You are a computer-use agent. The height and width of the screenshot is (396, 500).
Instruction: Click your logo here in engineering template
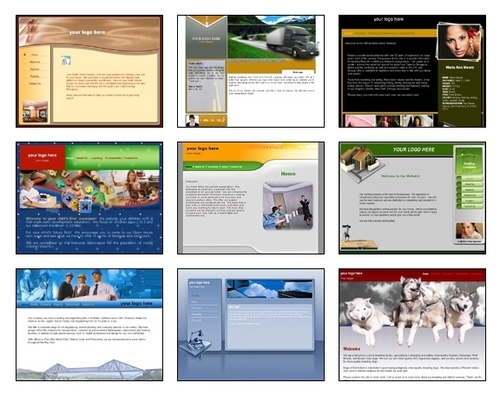136,303
